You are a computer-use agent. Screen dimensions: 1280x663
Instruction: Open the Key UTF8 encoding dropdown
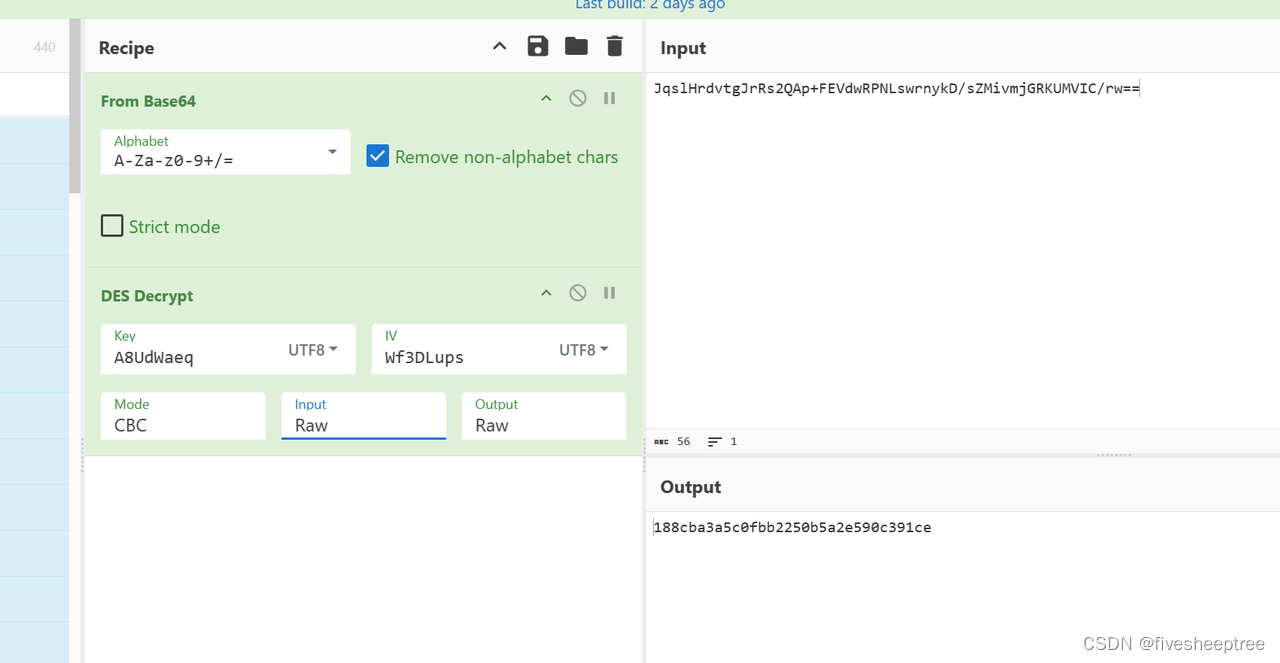311,349
